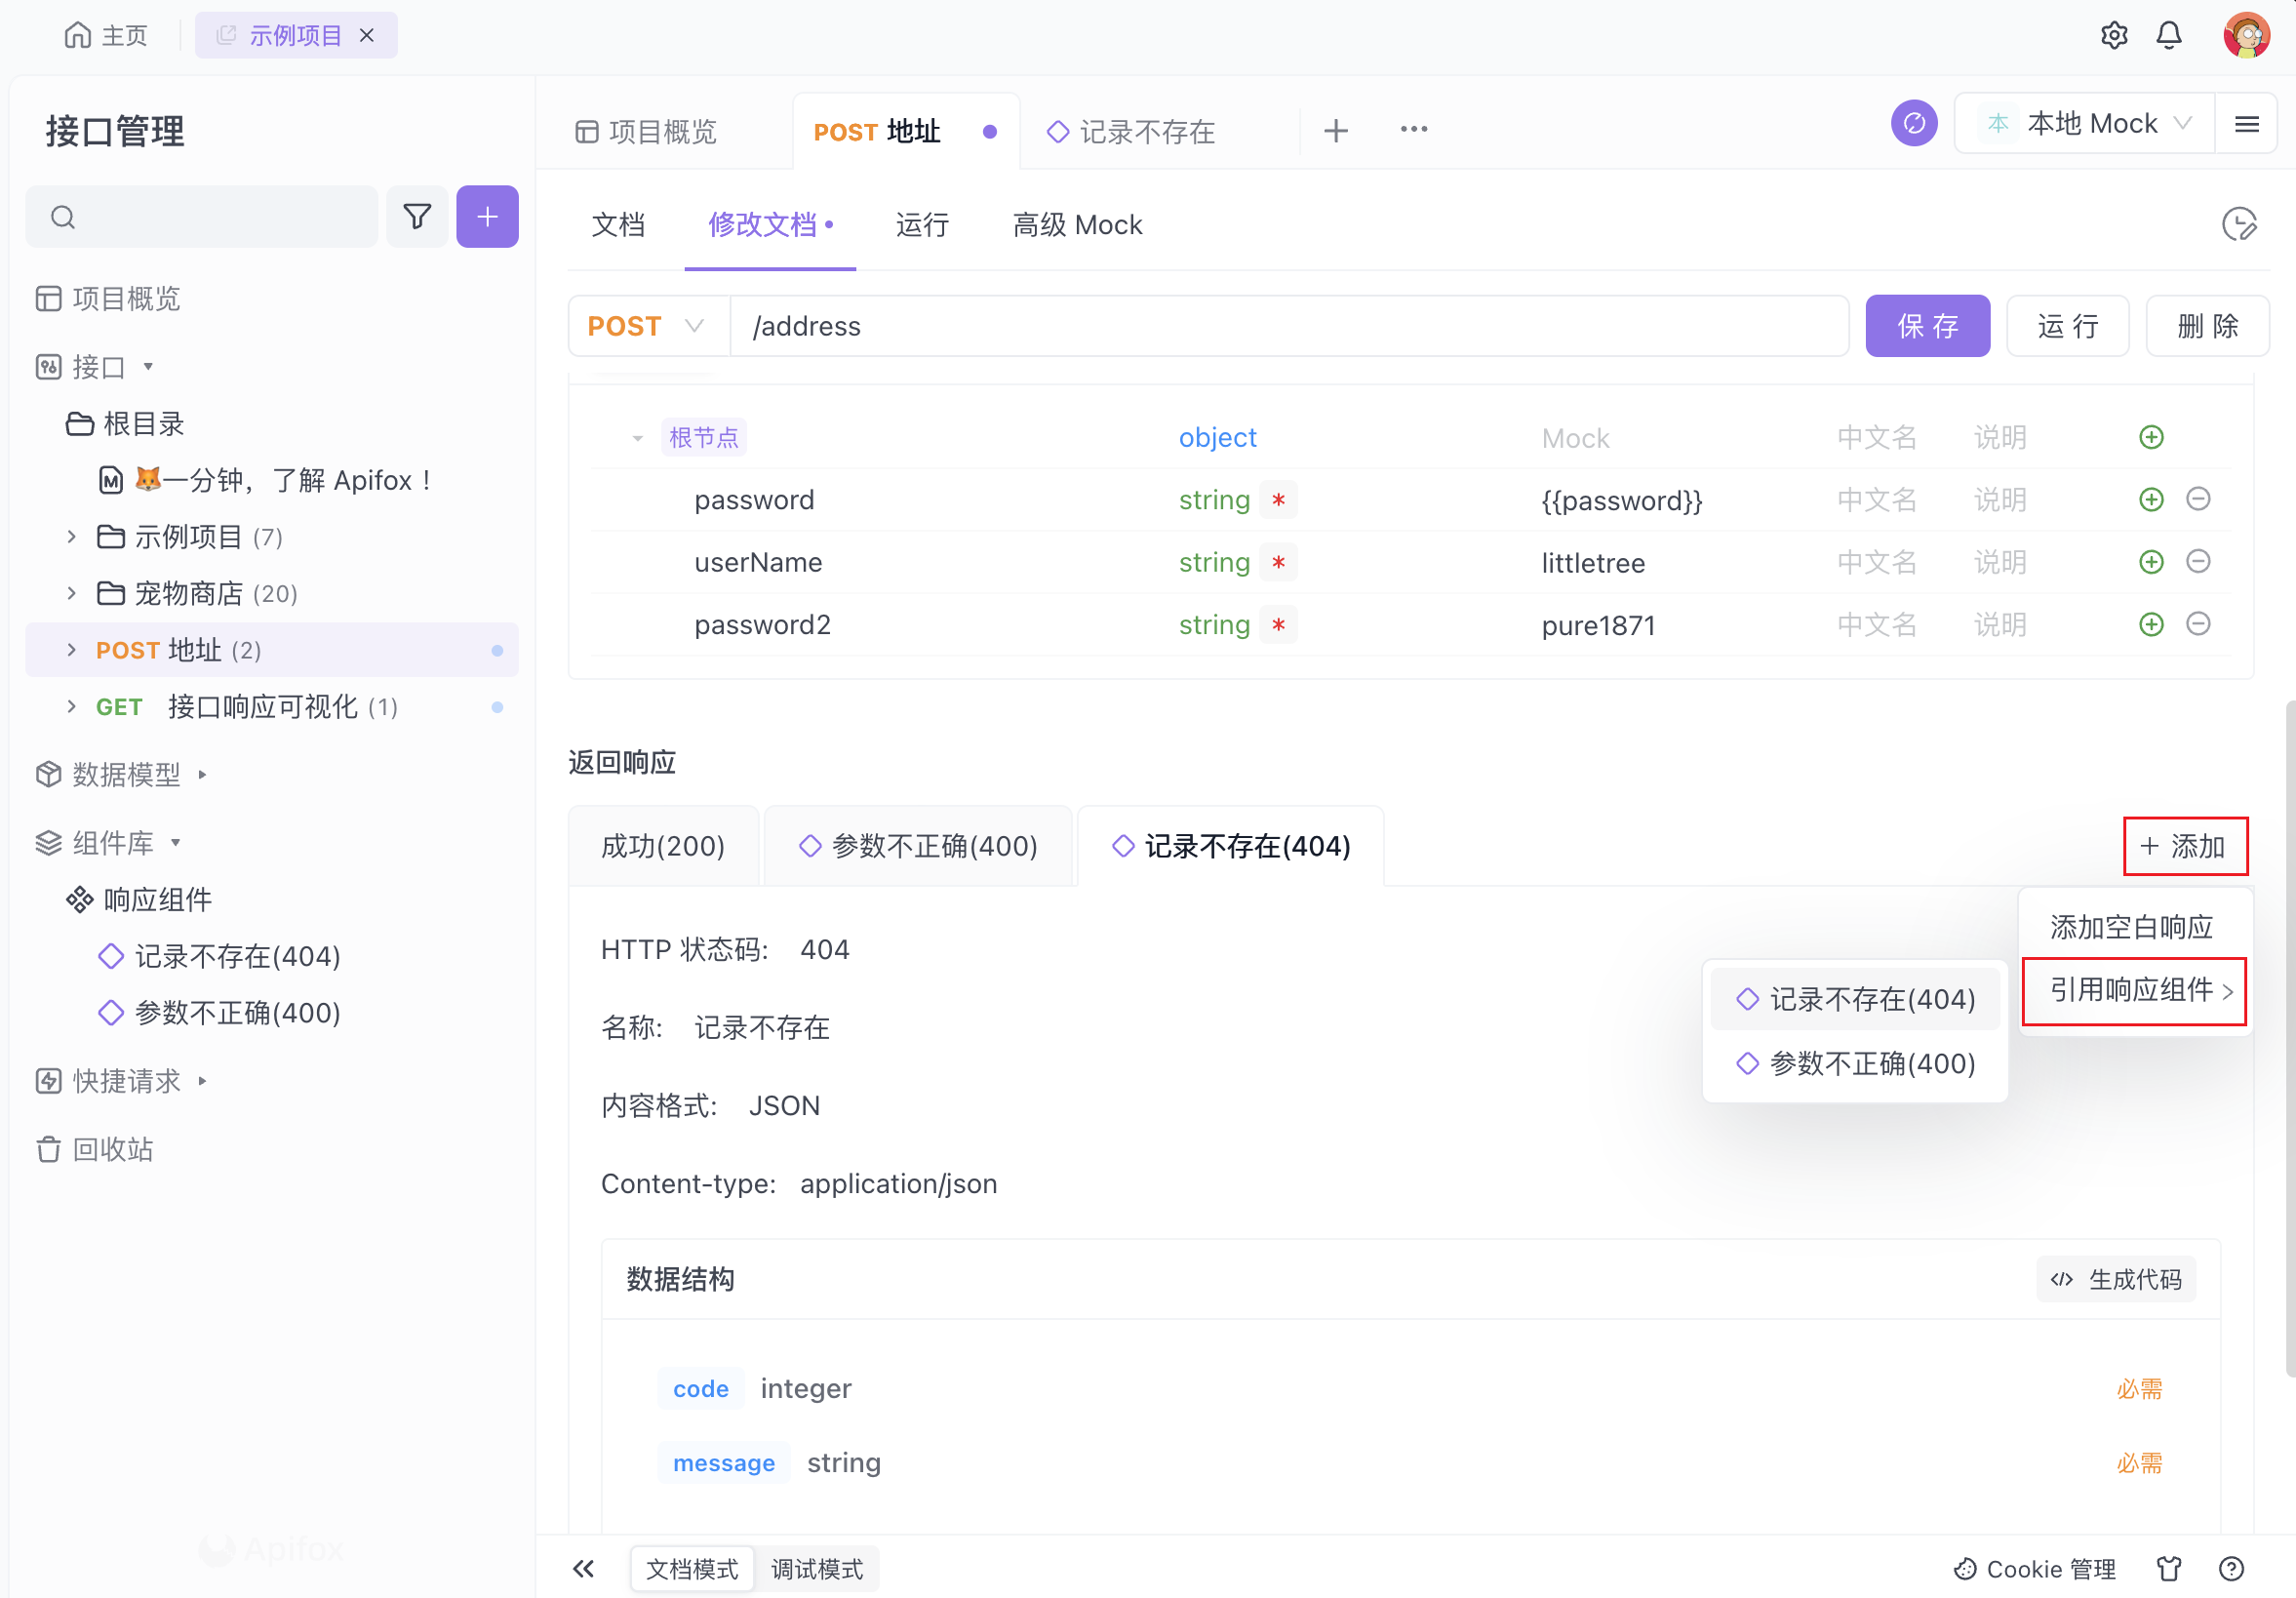2296x1598 pixels.
Task: Open the notifications bell
Action: [2168, 36]
